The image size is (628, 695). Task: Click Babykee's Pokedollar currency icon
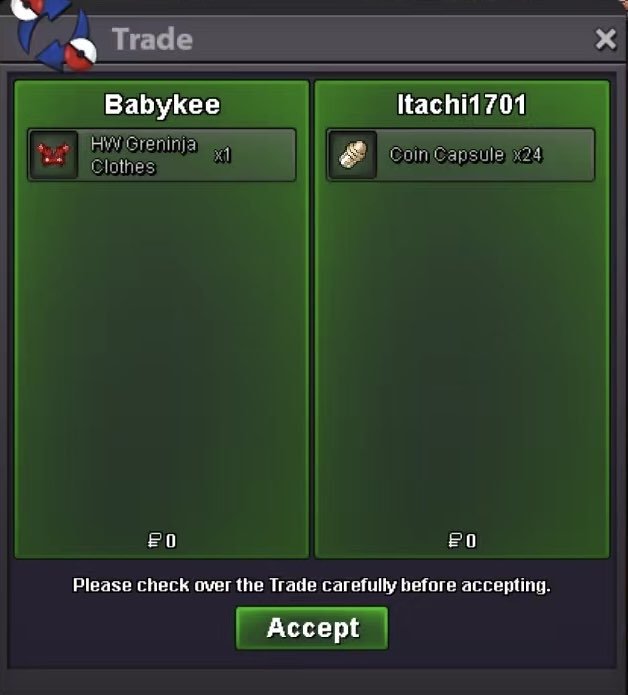[x=154, y=540]
